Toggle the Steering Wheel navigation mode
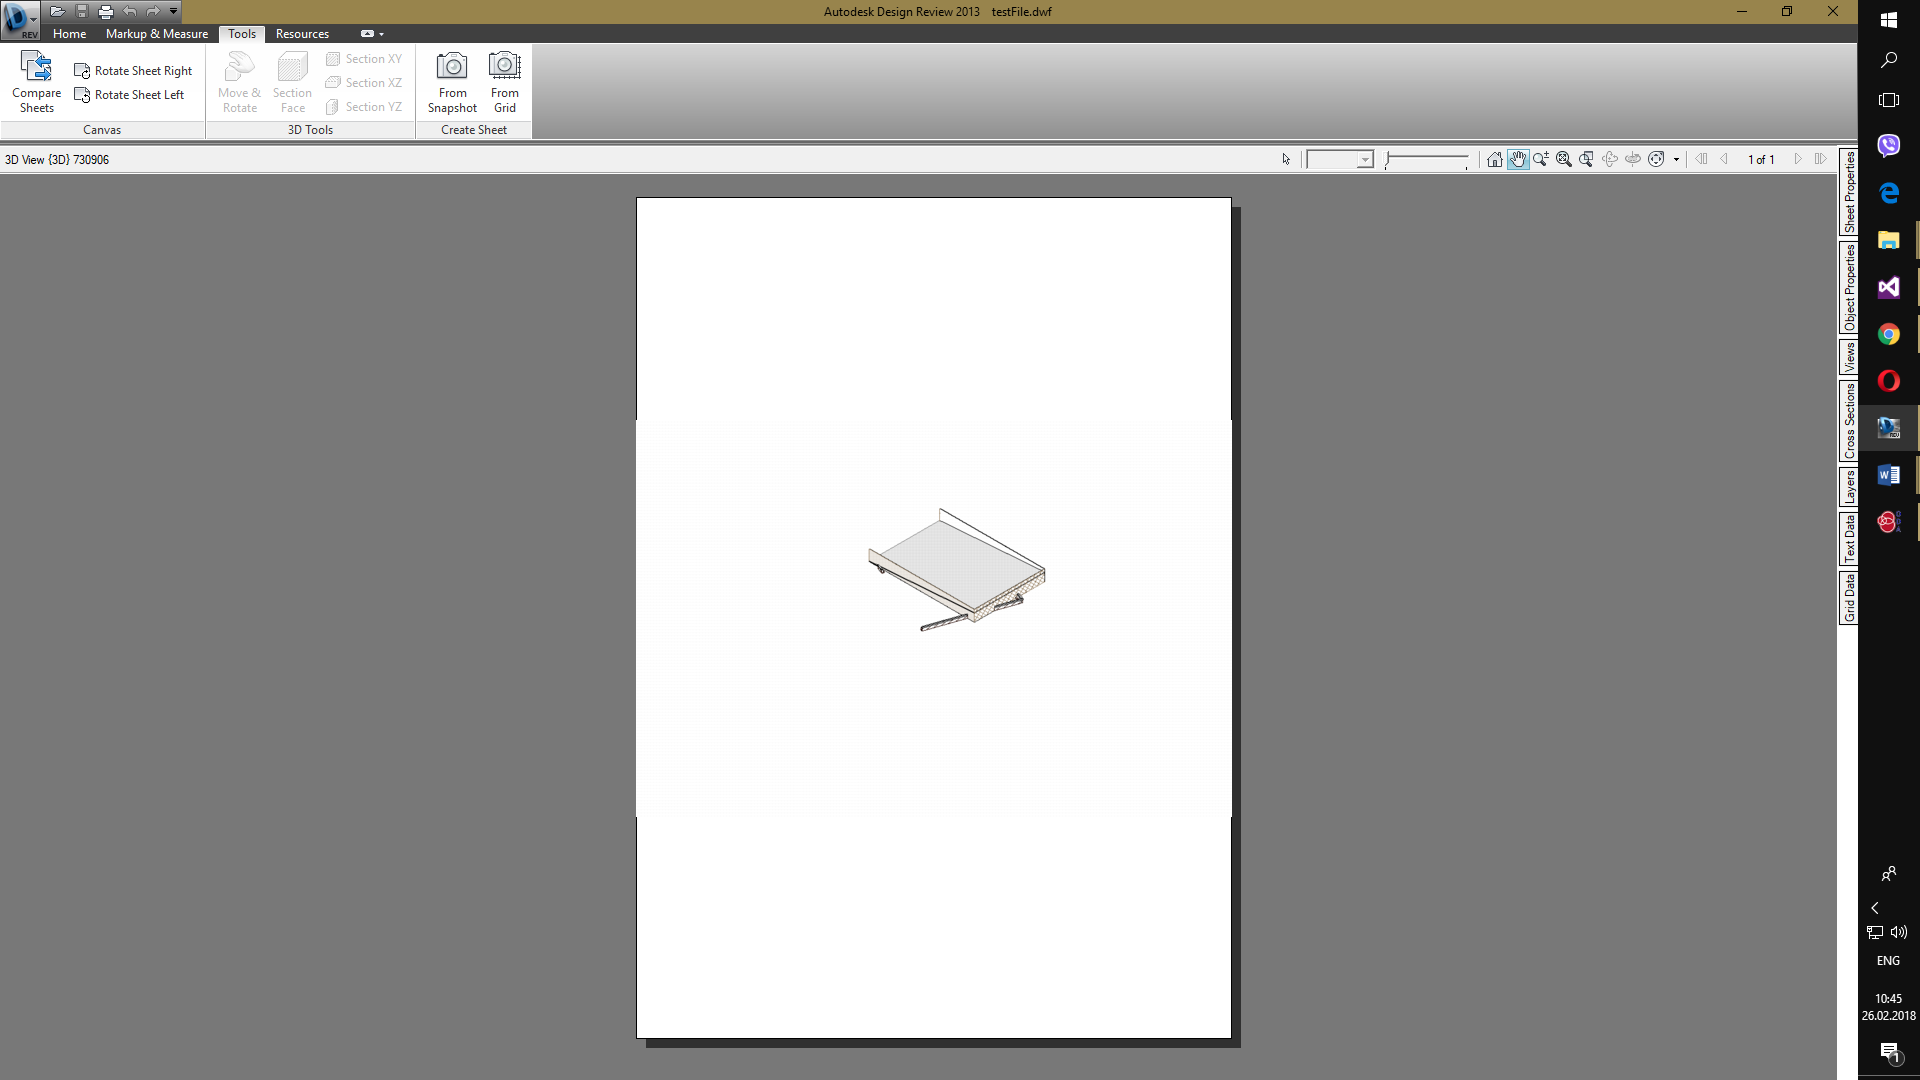The width and height of the screenshot is (1920, 1080). [x=1657, y=159]
